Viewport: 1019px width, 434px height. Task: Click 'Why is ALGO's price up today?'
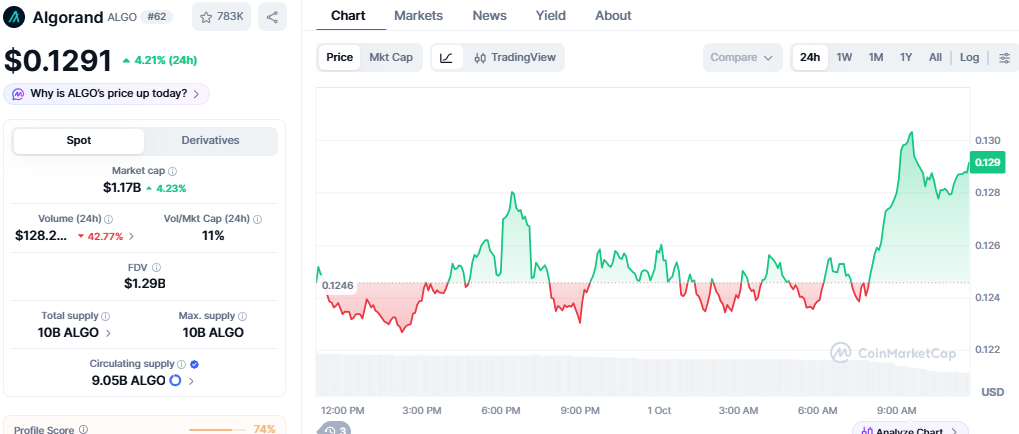click(109, 94)
